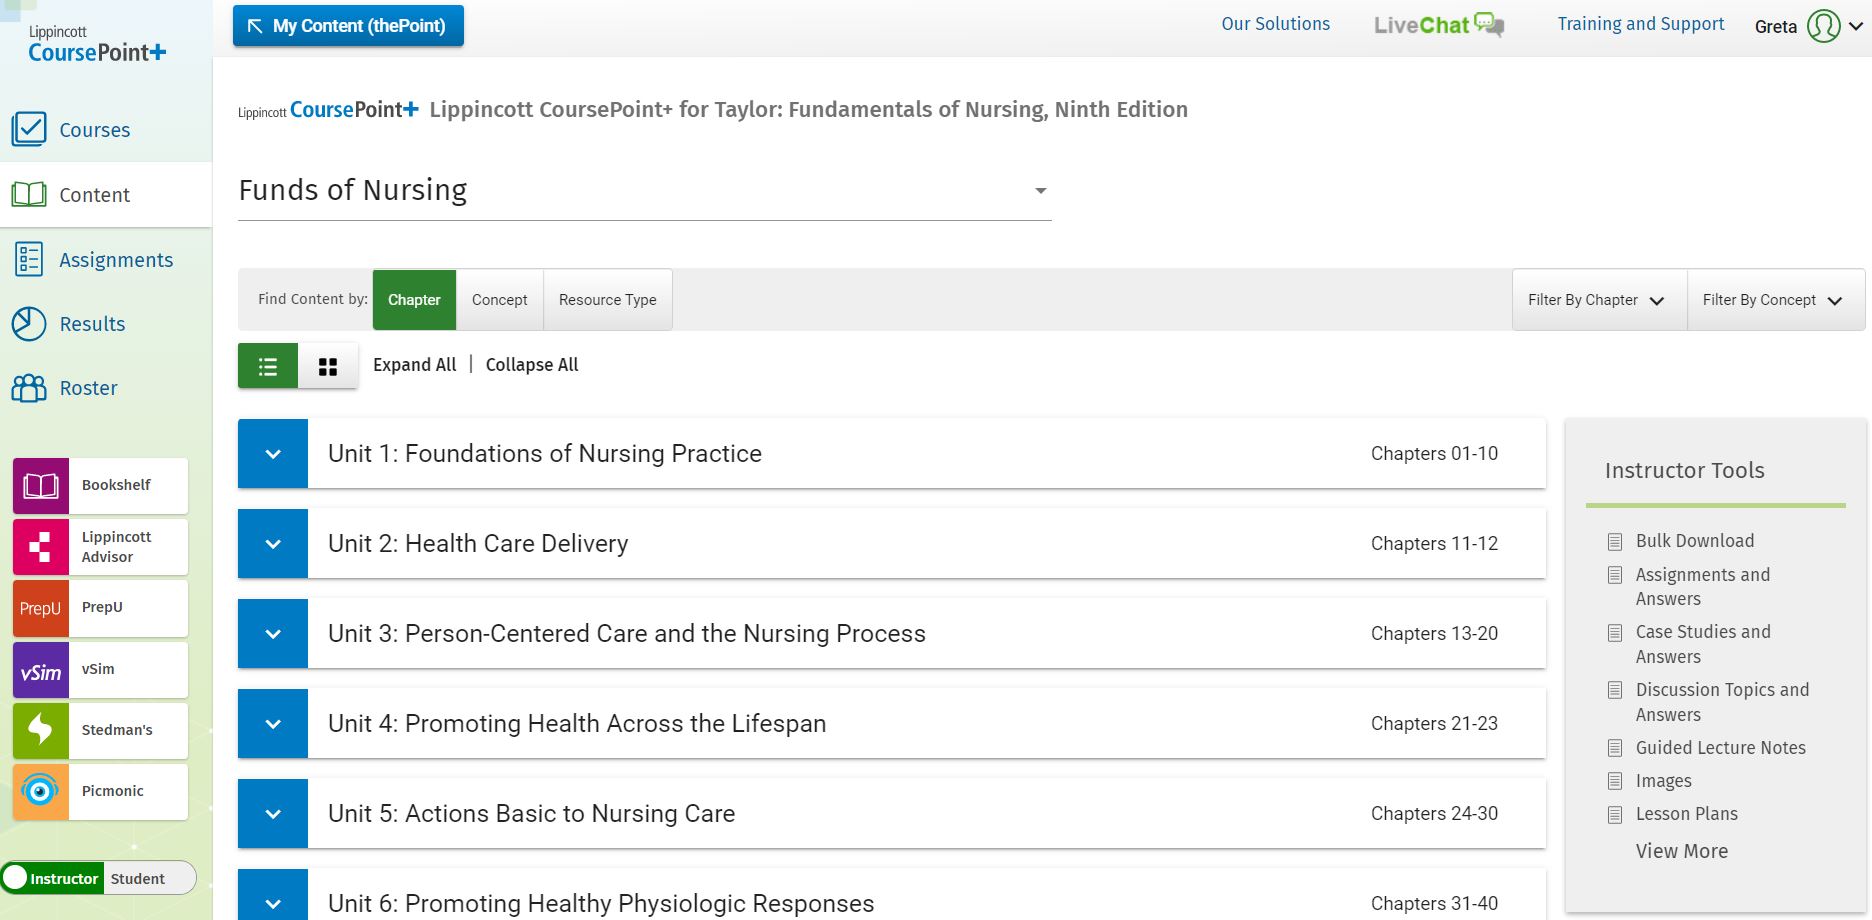1872x920 pixels.
Task: Switch to the Concept tab
Action: coord(499,300)
